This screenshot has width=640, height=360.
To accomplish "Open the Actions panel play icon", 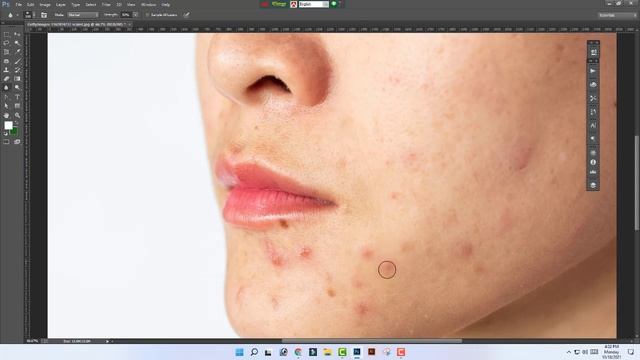I will (x=593, y=71).
